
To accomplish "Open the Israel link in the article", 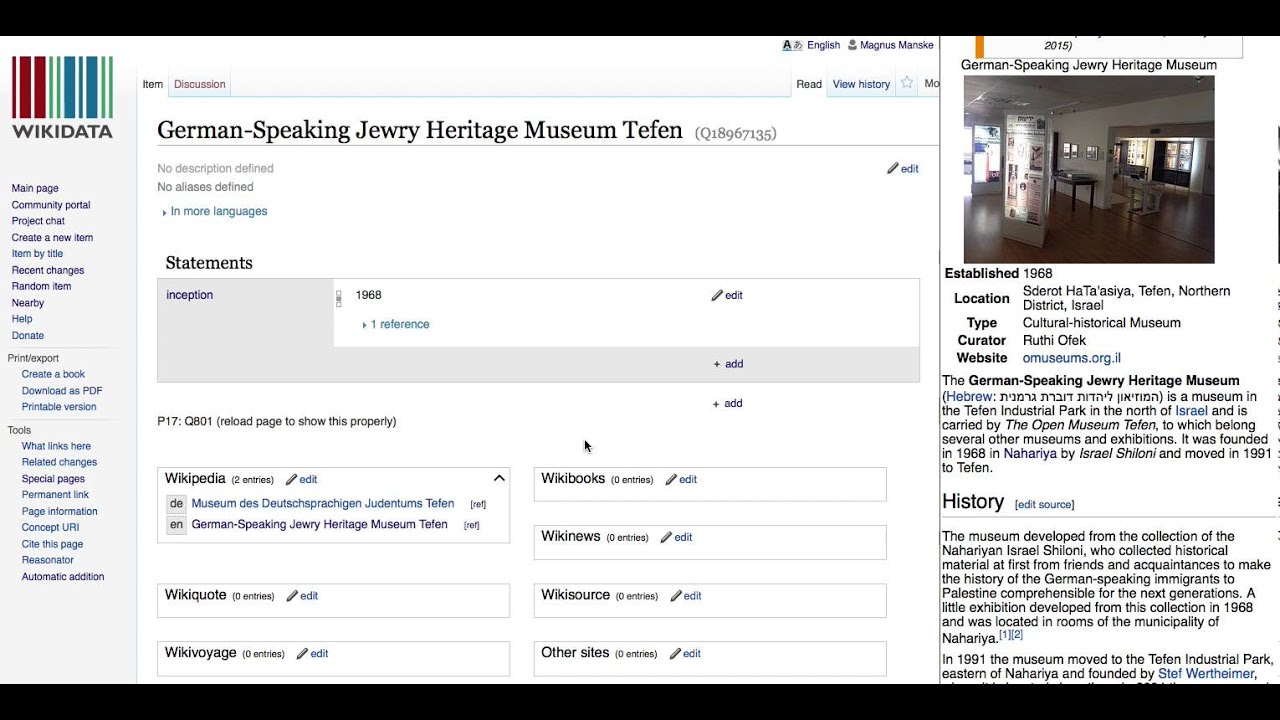I will coord(1191,411).
